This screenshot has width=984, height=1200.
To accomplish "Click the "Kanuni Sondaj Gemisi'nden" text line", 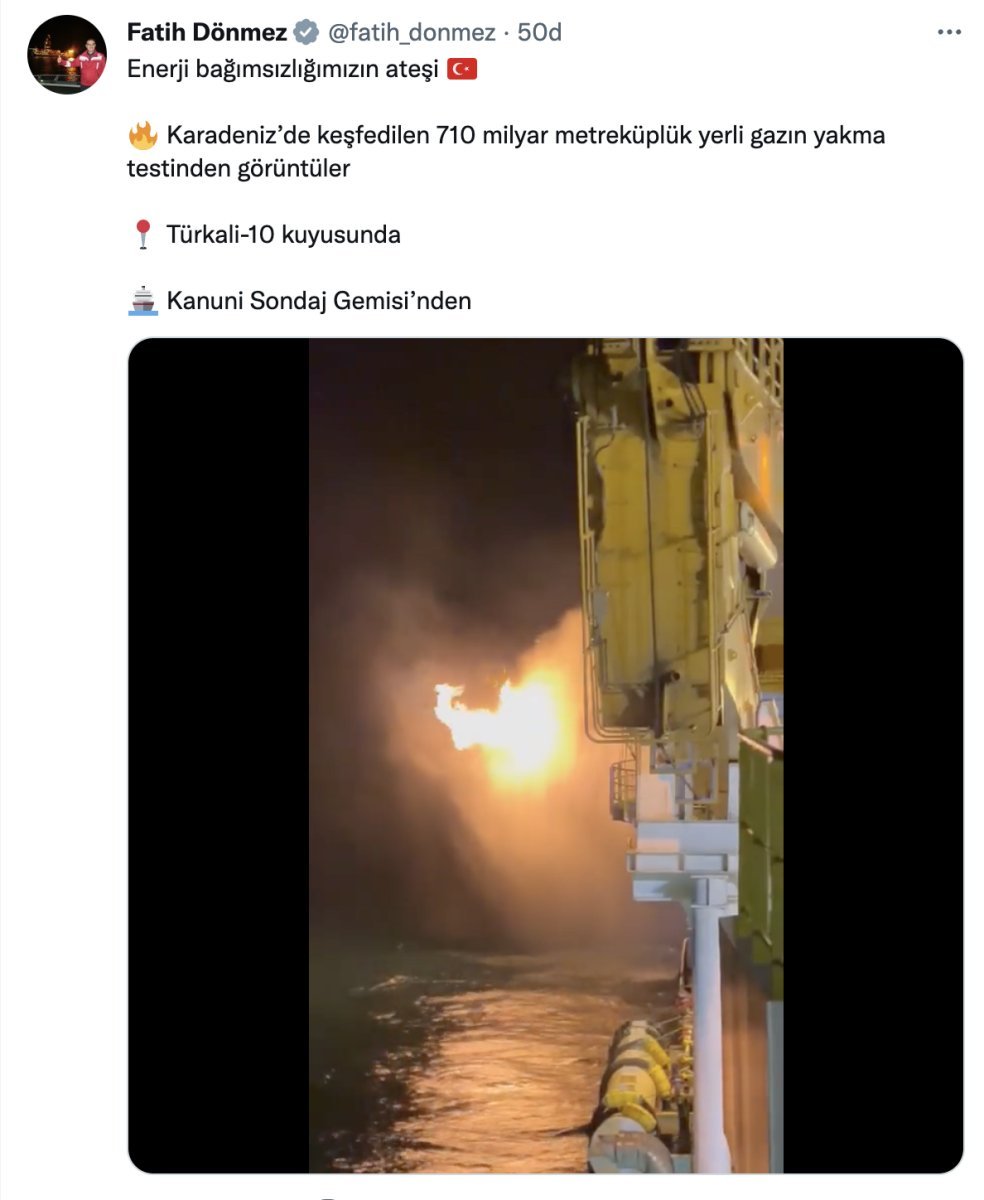I will tap(319, 300).
